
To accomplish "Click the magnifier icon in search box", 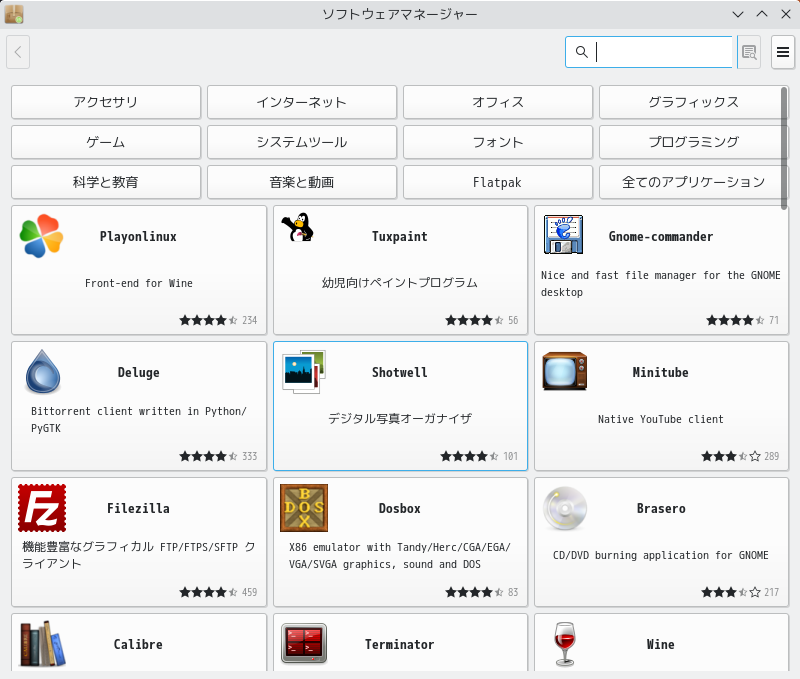I will tap(582, 52).
